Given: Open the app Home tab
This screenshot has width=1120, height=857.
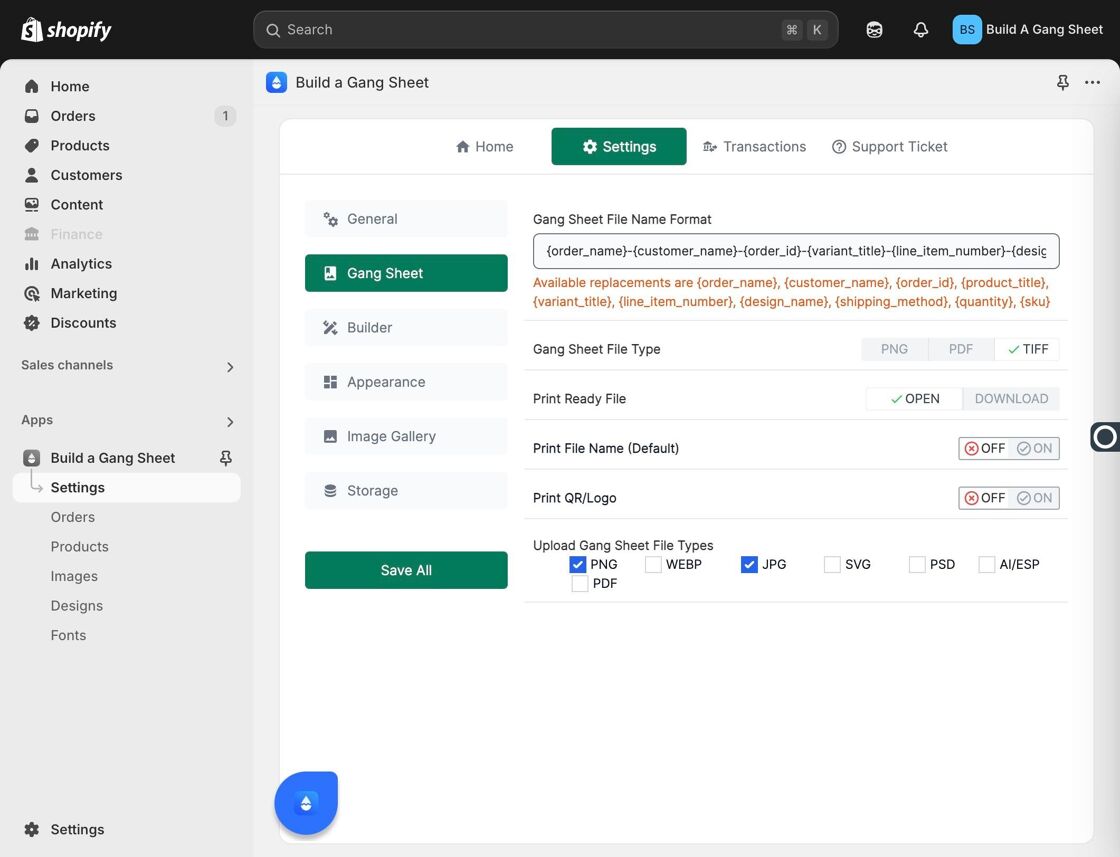Looking at the screenshot, I should [x=485, y=146].
